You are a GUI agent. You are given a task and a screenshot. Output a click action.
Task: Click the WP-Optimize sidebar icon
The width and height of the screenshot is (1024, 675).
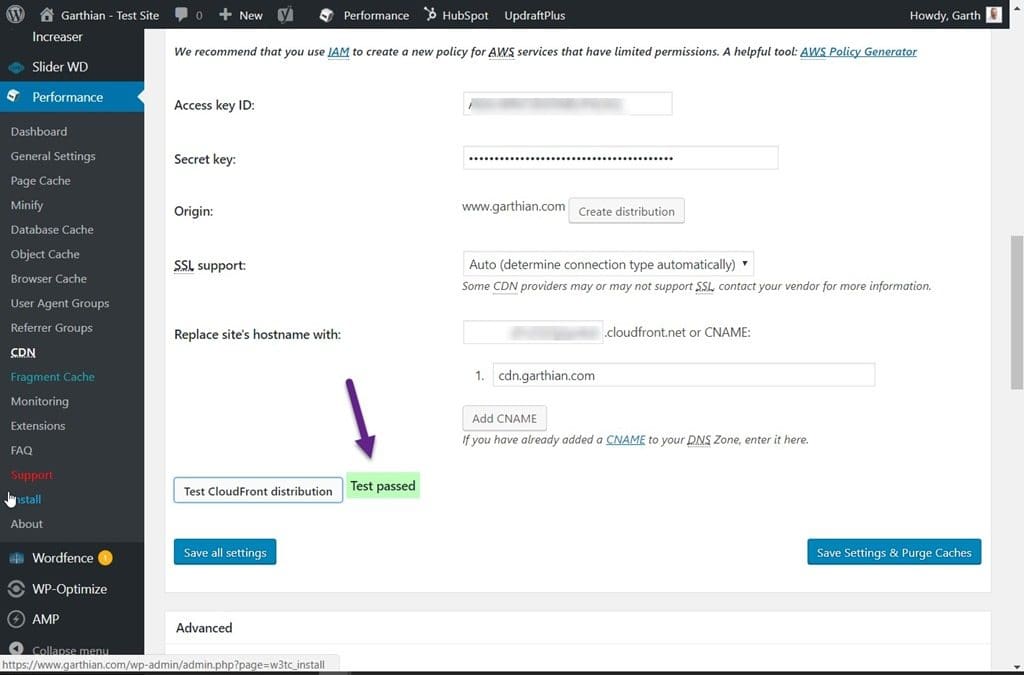16,589
